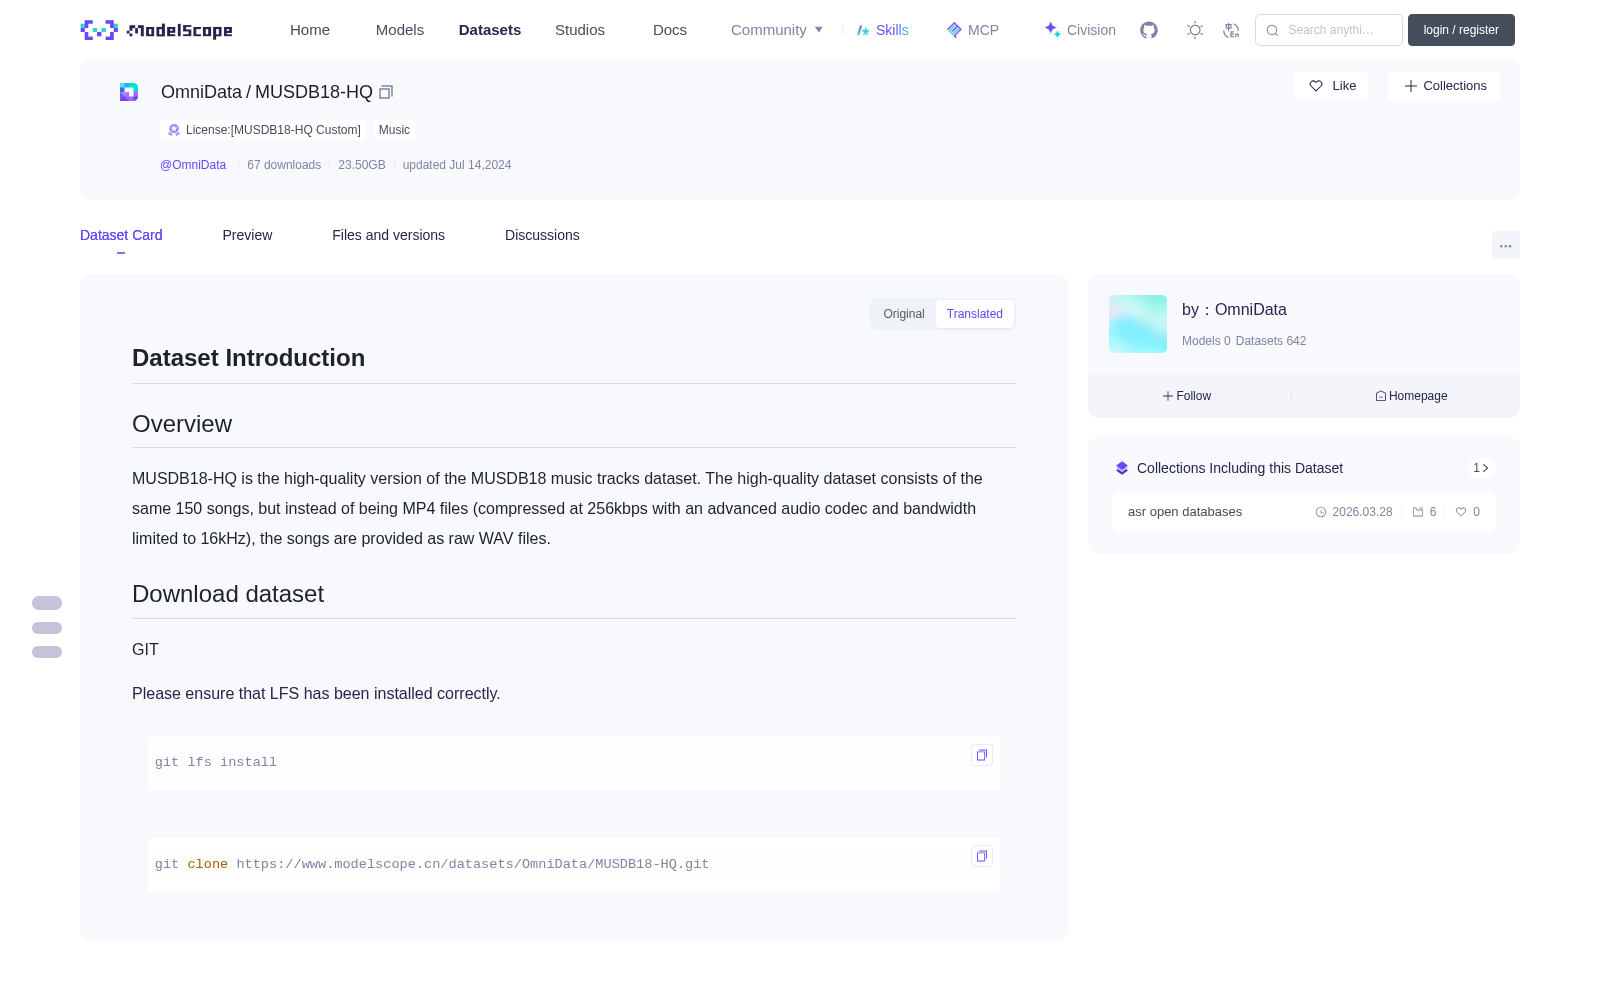Show the Original card text
The height and width of the screenshot is (1000, 1600).
[904, 314]
